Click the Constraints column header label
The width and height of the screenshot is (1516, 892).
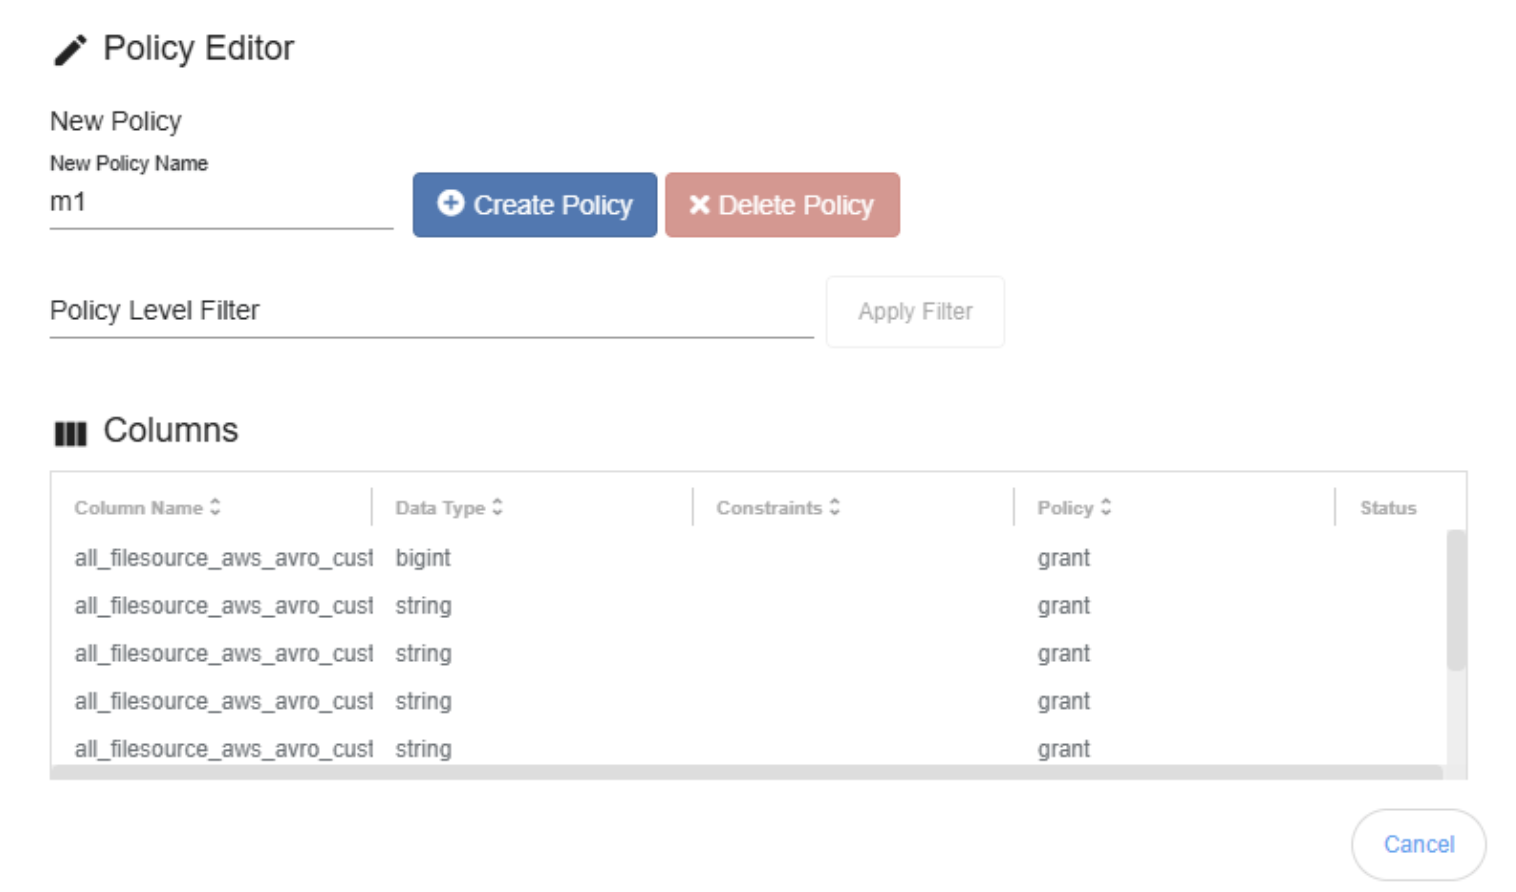[768, 508]
